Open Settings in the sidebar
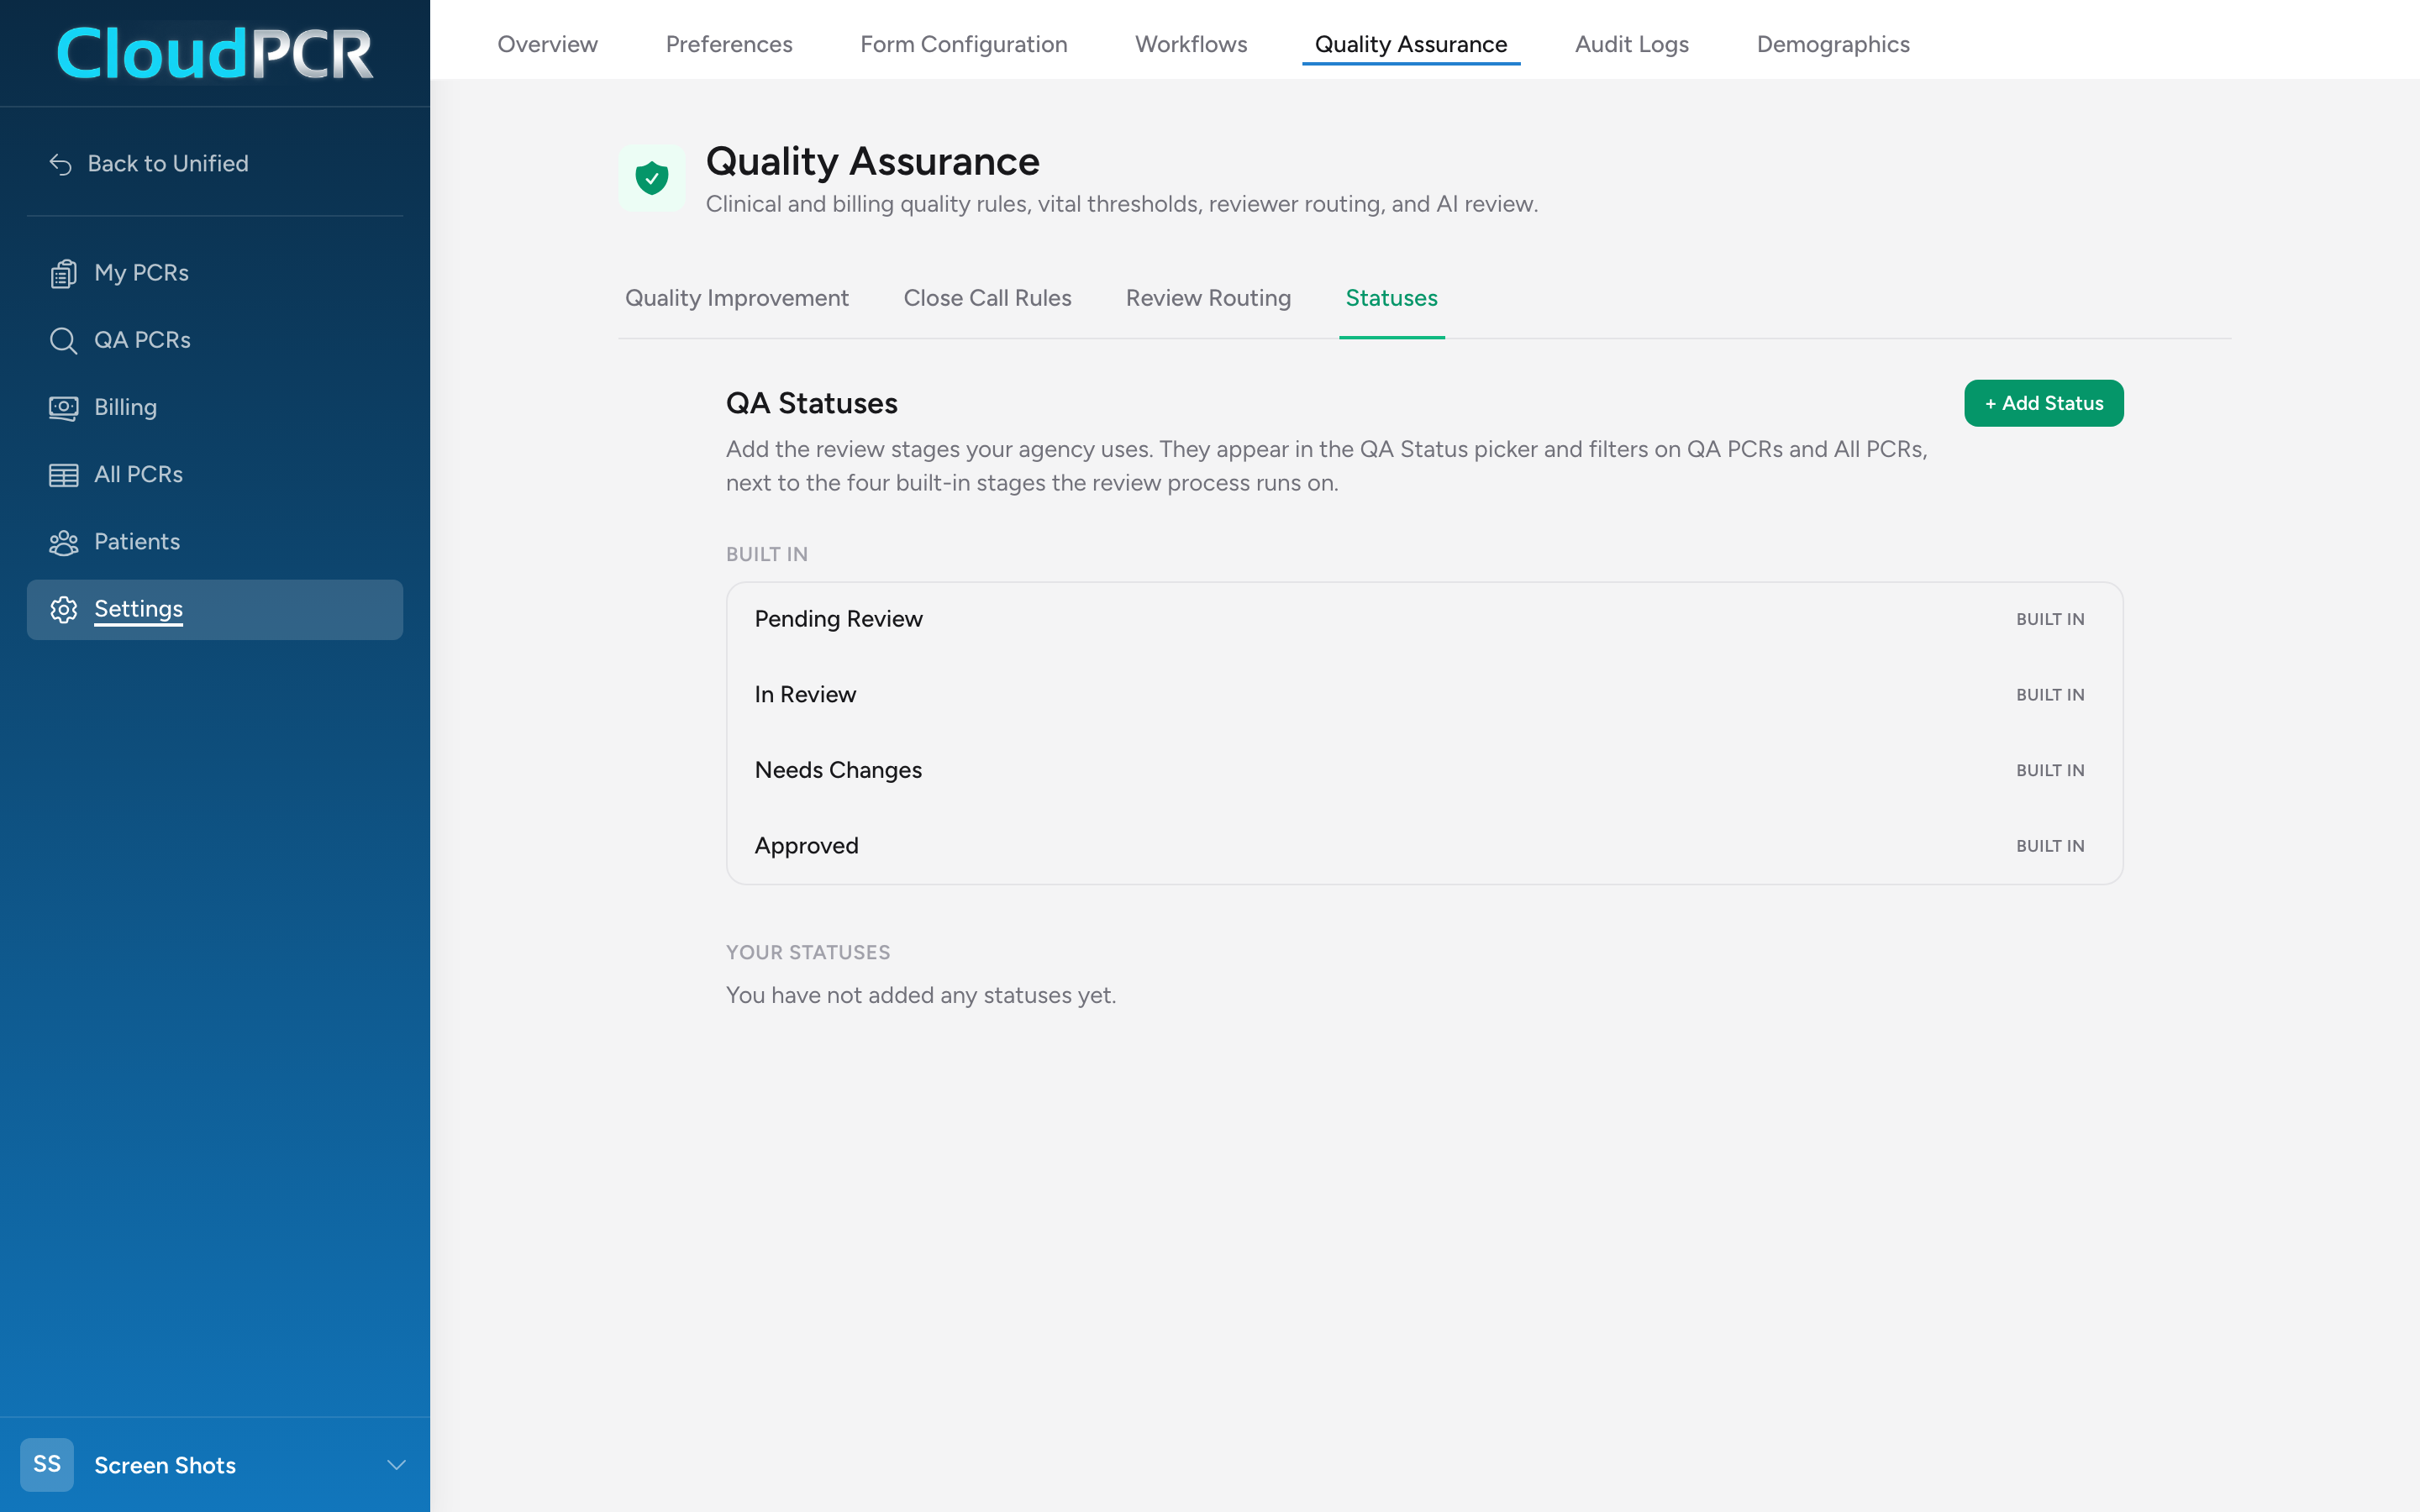This screenshot has height=1512, width=2420. (x=215, y=609)
